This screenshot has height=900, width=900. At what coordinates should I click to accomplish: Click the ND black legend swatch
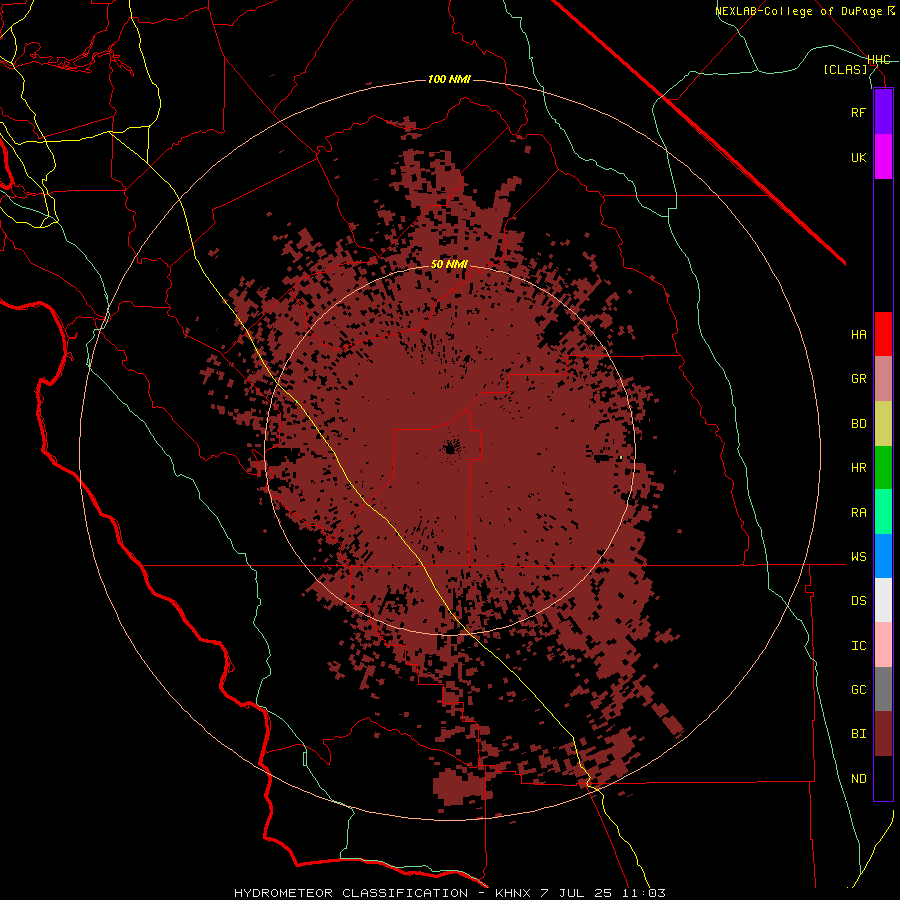(883, 778)
